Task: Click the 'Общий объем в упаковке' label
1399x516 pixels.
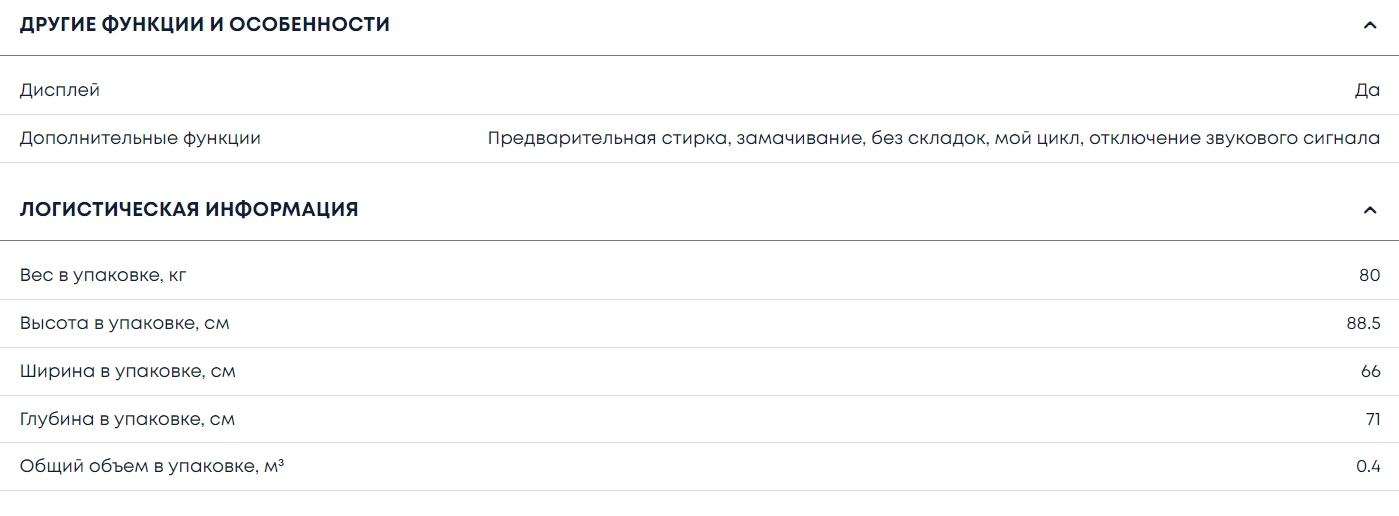Action: point(152,467)
